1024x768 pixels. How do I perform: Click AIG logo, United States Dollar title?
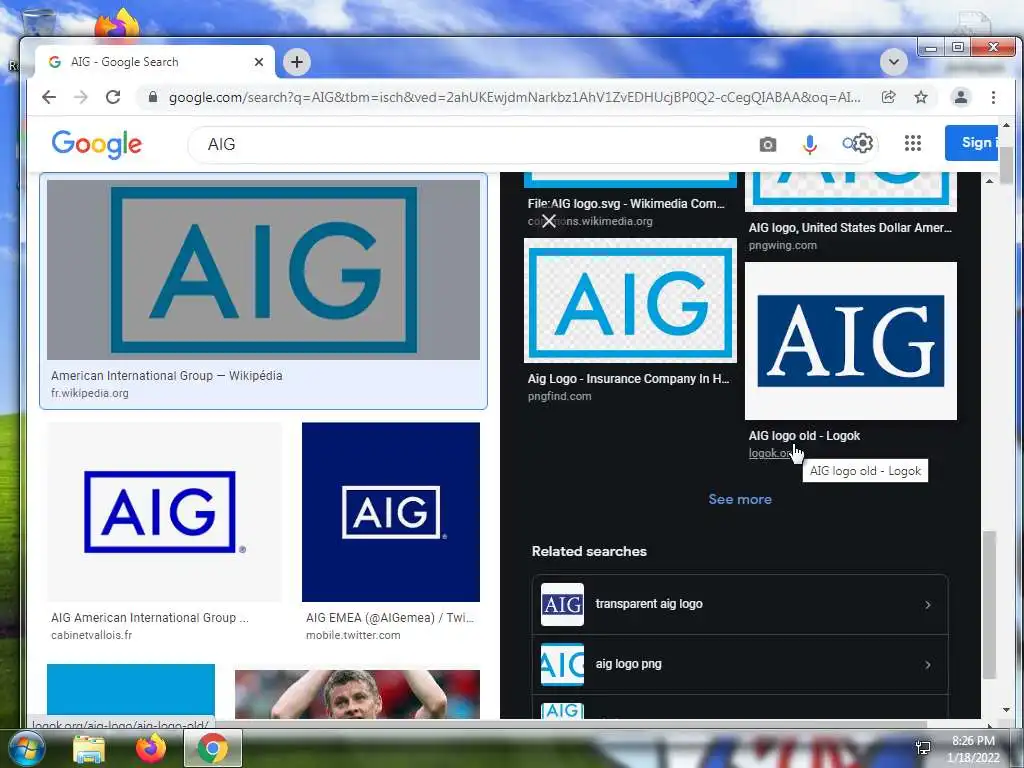click(850, 228)
